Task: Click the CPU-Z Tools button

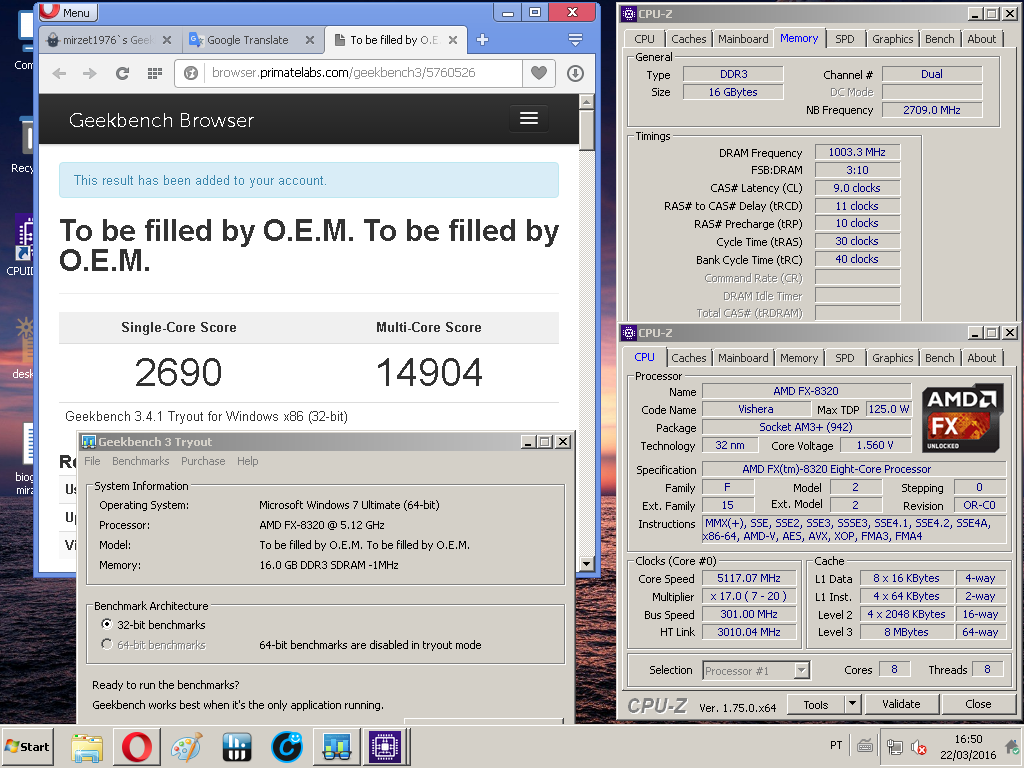Action: coord(816,704)
